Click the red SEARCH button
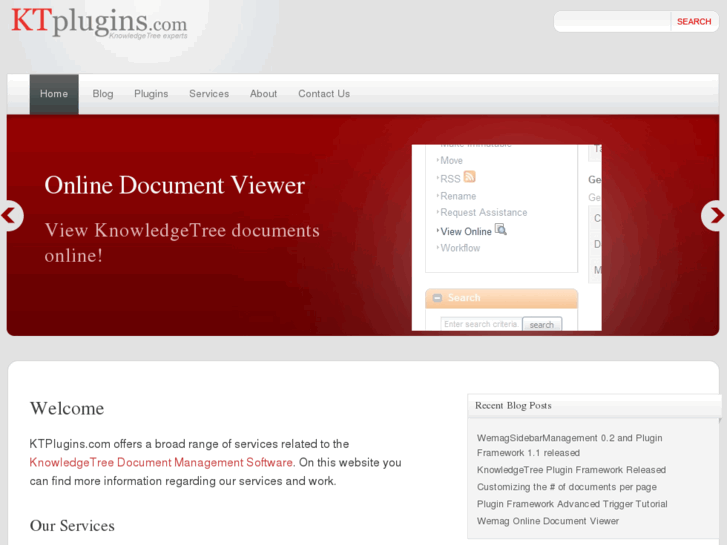727x545 pixels. pyautogui.click(x=694, y=22)
